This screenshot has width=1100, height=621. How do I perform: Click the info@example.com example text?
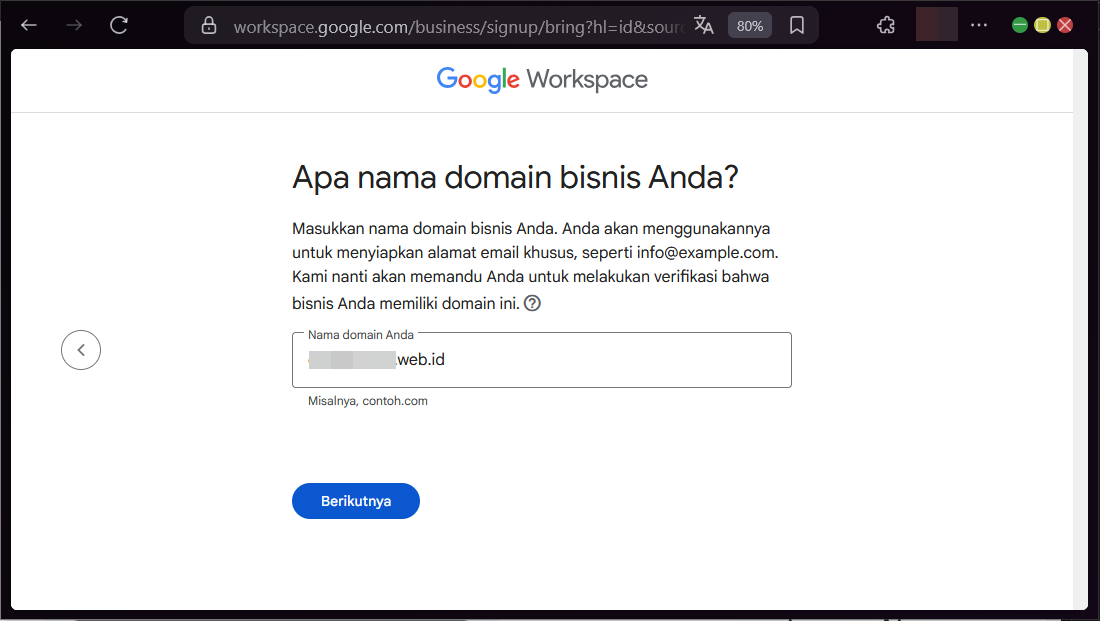pos(706,253)
